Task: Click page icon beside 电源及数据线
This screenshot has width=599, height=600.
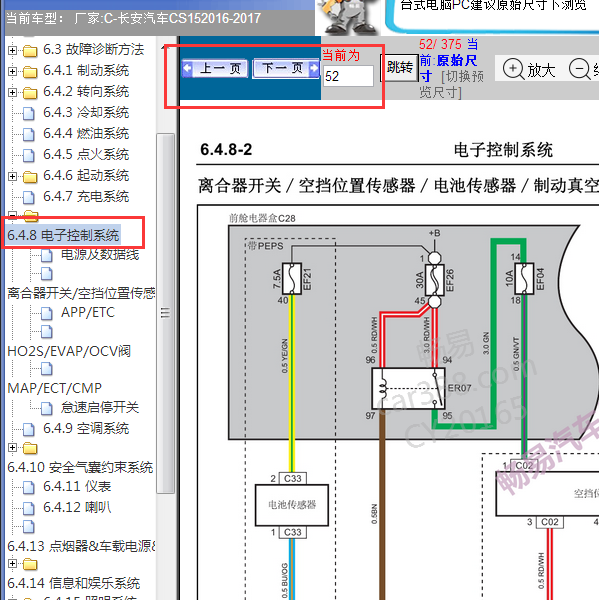Action: tap(47, 255)
